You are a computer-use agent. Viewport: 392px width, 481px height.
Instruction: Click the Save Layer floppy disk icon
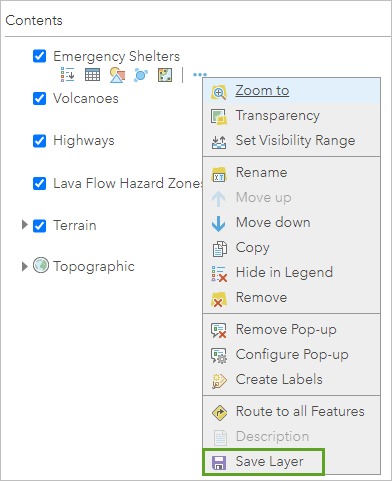coord(219,462)
